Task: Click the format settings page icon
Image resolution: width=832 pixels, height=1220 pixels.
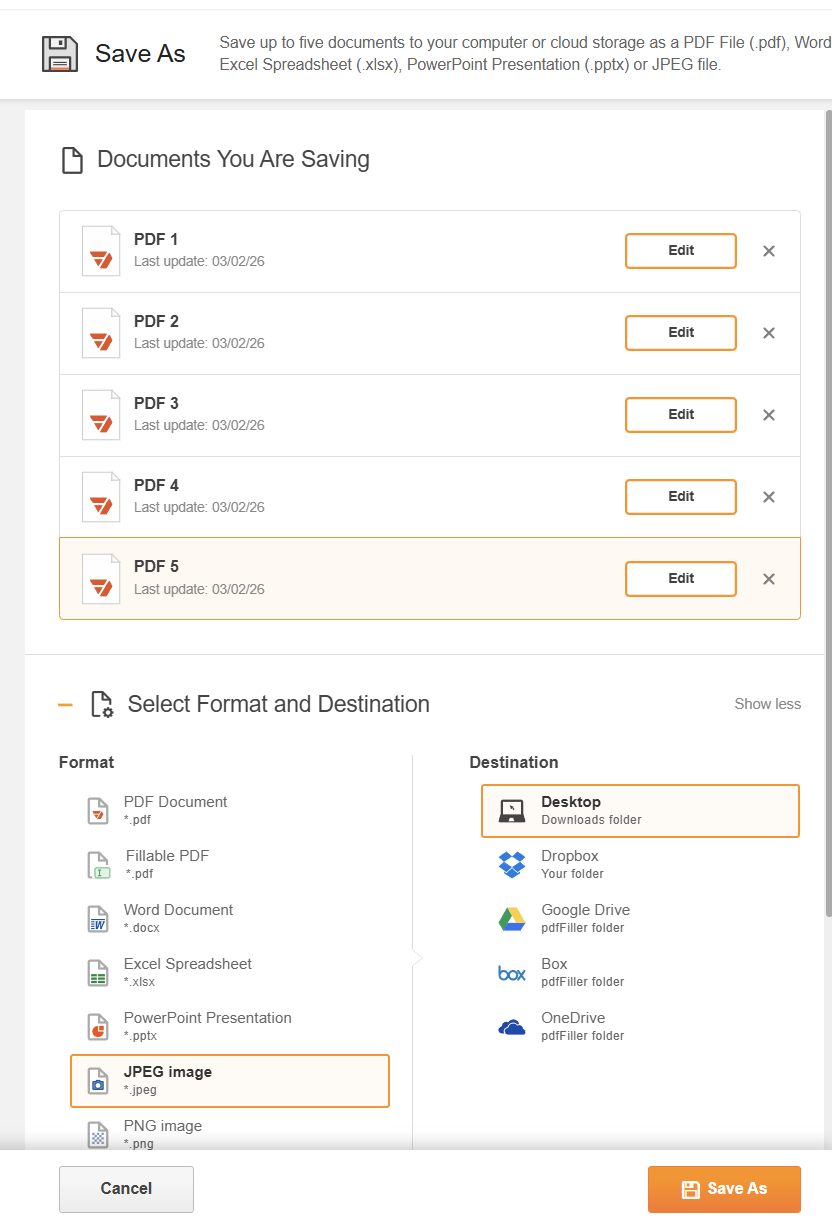Action: coord(102,704)
